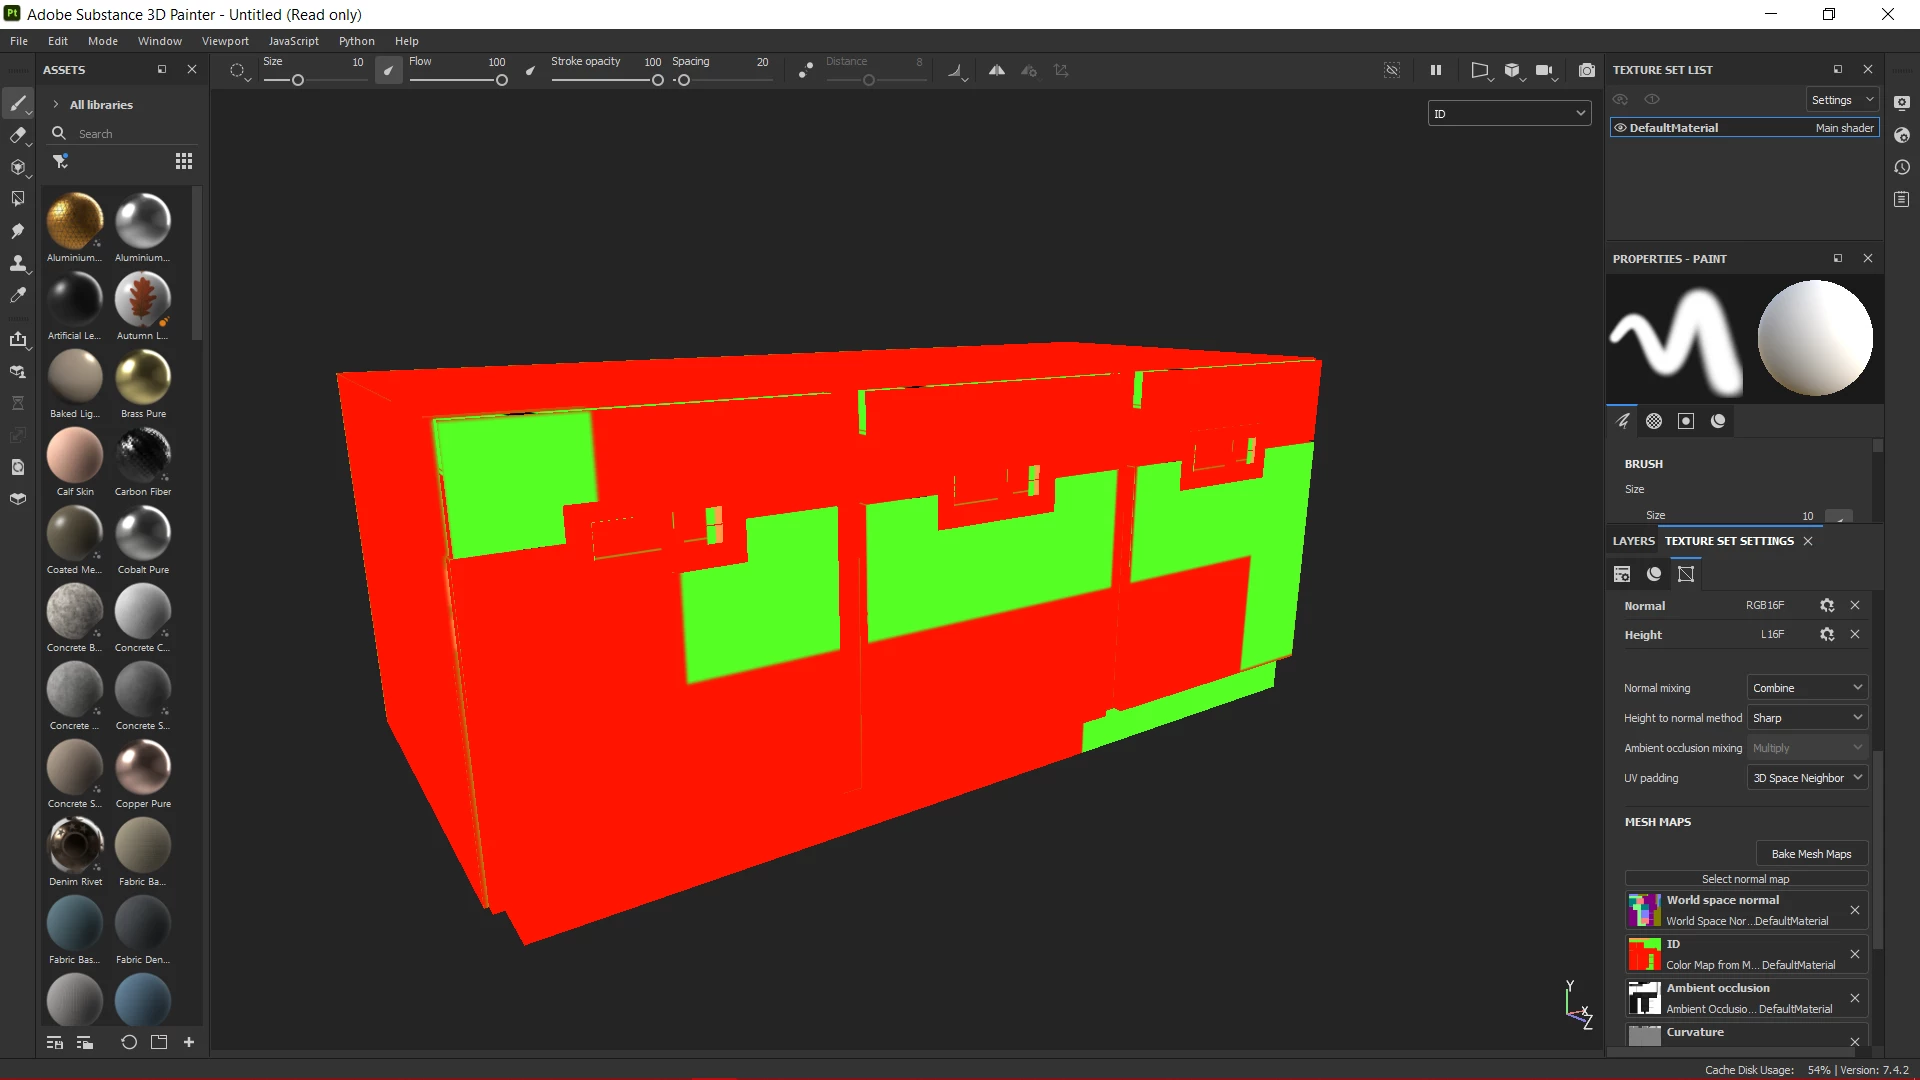Image resolution: width=1920 pixels, height=1080 pixels.
Task: Open the Normal mixing Combine dropdown
Action: click(1807, 688)
